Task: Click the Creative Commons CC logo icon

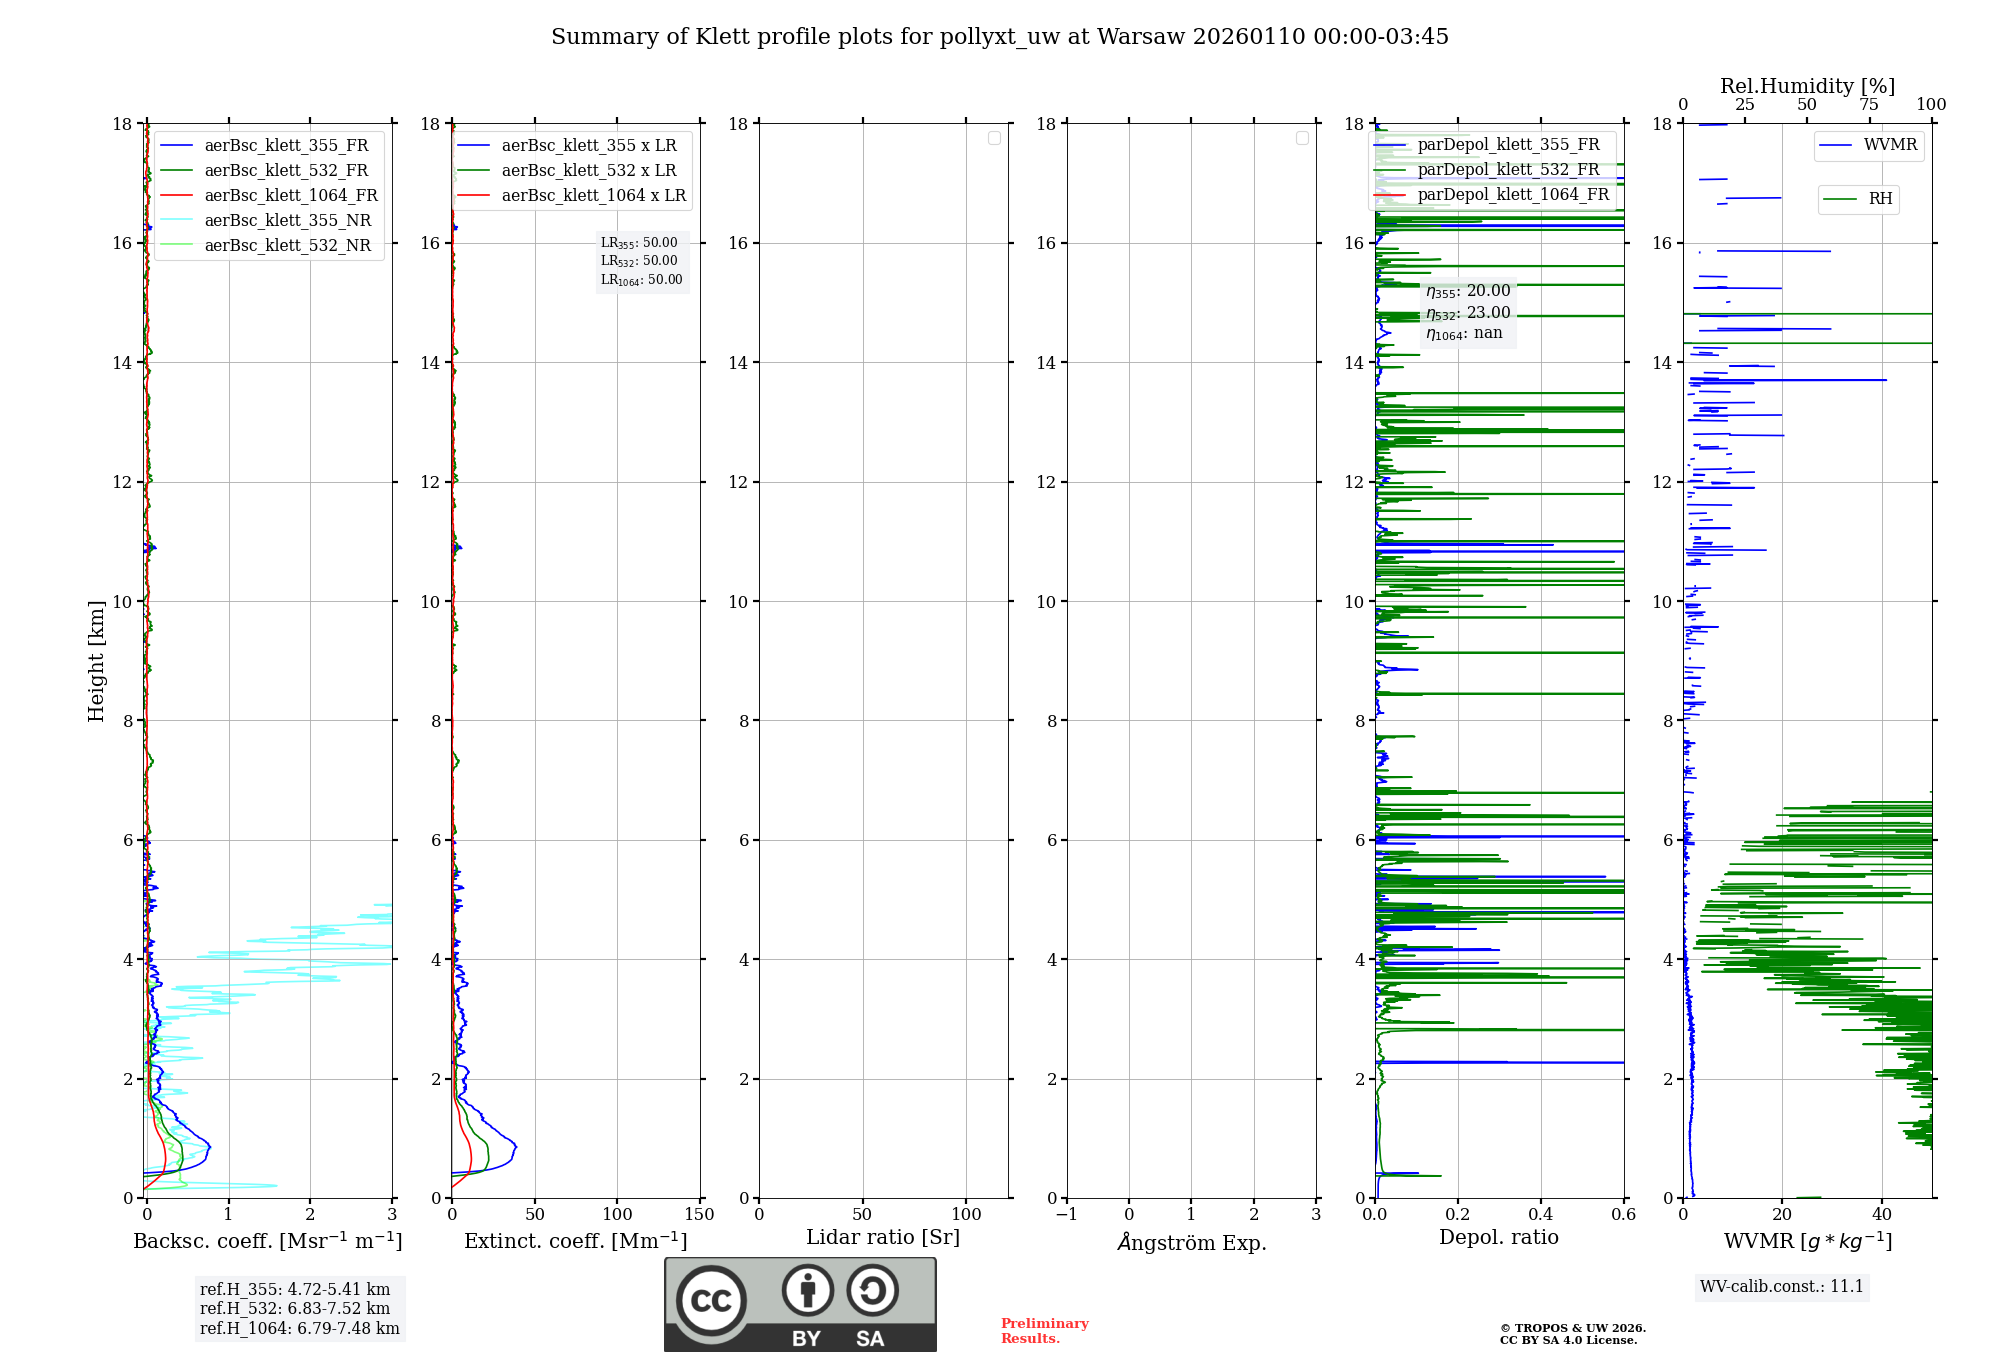Action: click(x=711, y=1300)
